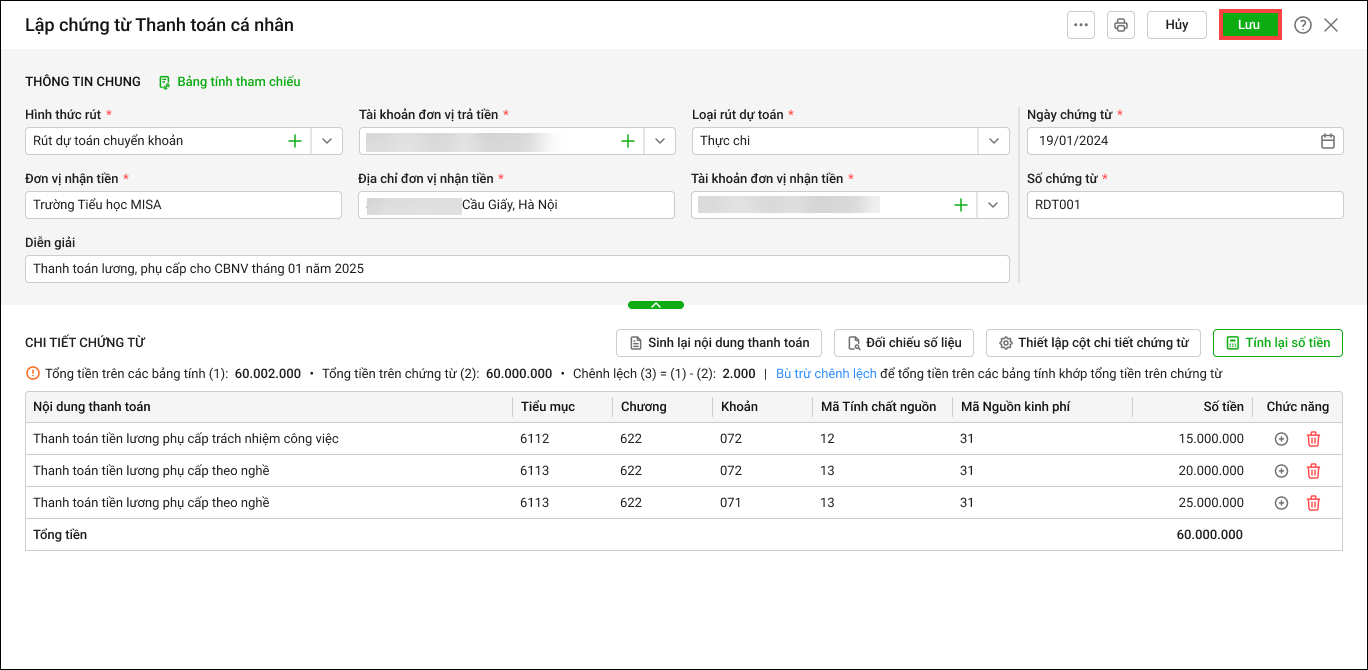Delete the 15.000.000 payment row
Image resolution: width=1368 pixels, height=670 pixels.
pos(1314,439)
